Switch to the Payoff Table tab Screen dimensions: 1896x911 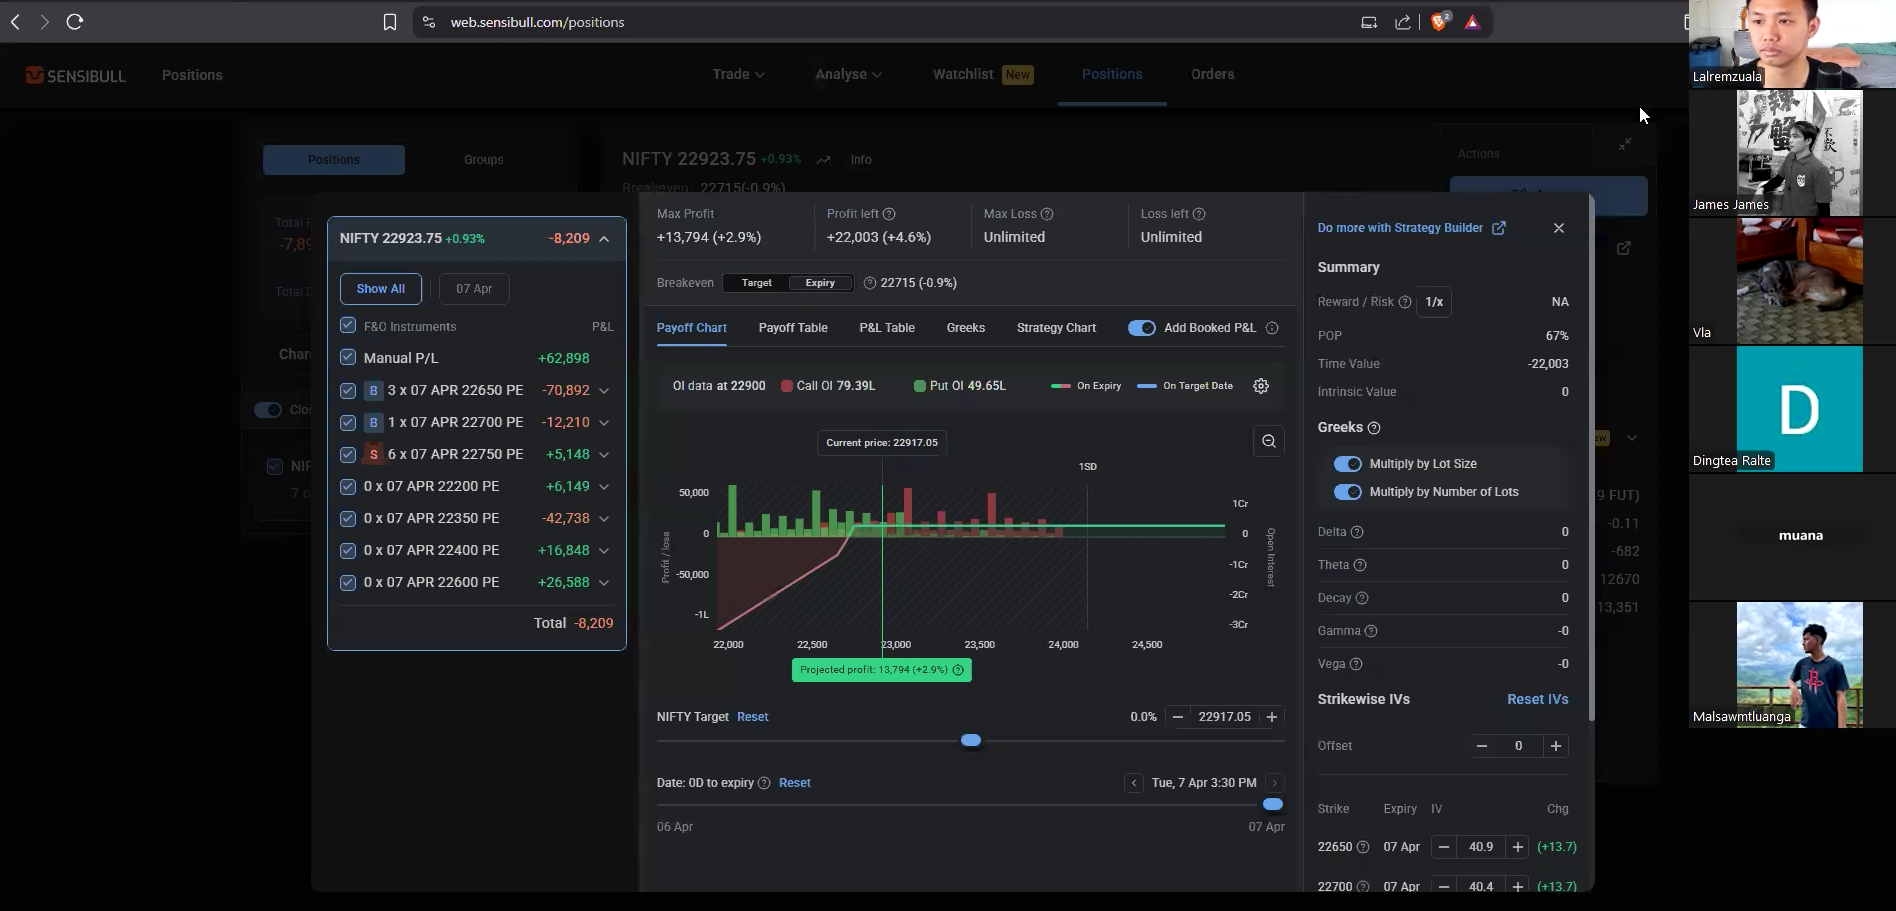click(793, 328)
